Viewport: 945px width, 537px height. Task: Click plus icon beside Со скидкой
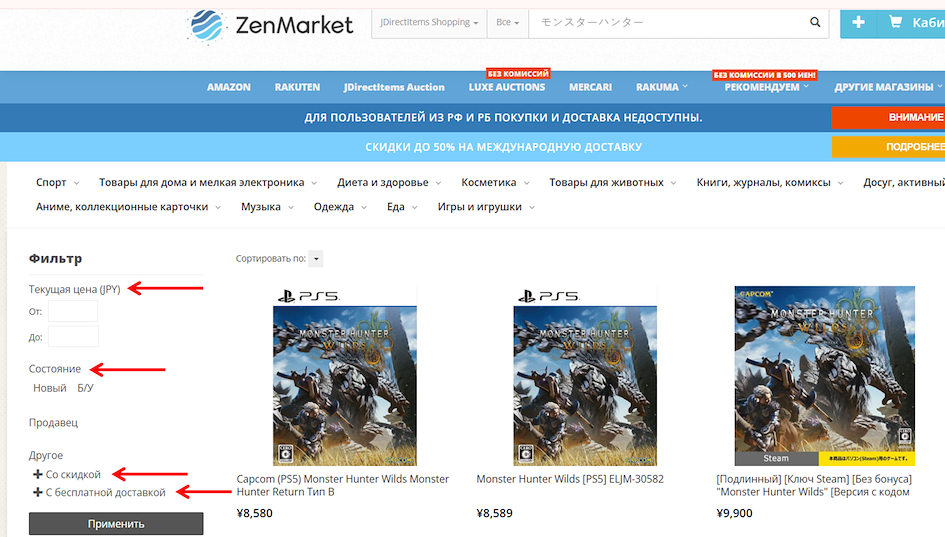37,475
